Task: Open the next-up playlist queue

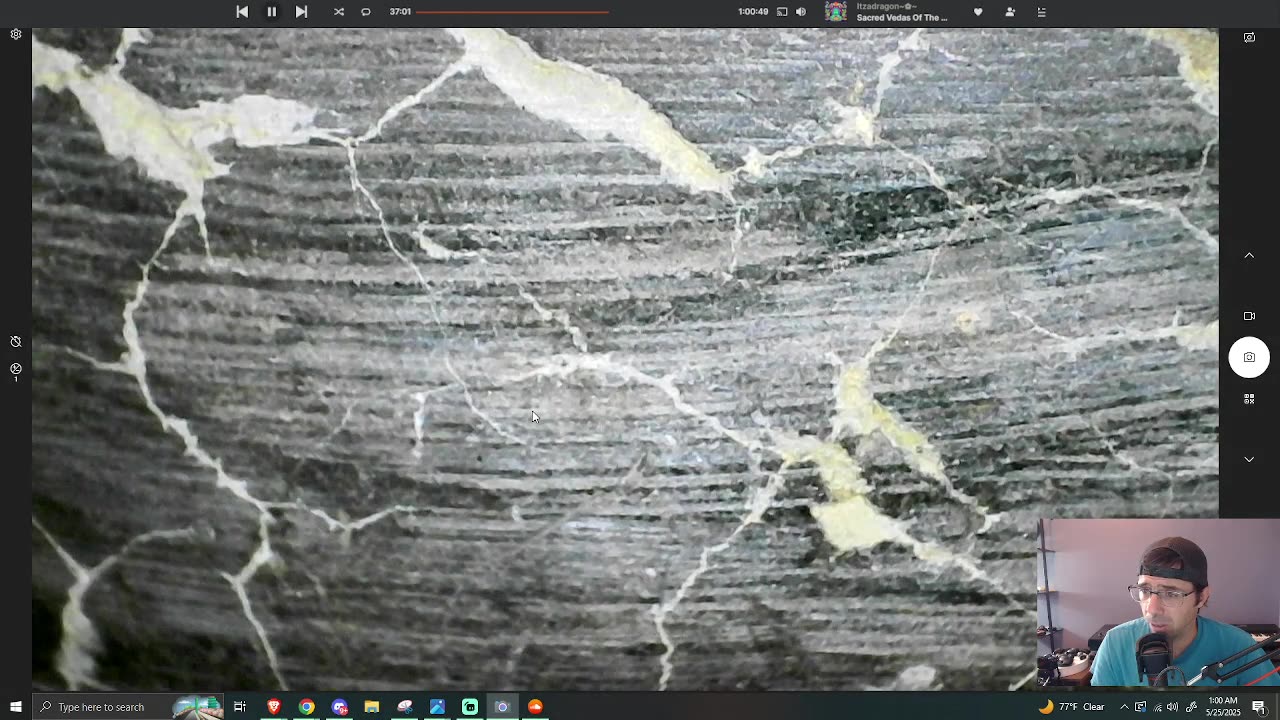Action: (1041, 12)
